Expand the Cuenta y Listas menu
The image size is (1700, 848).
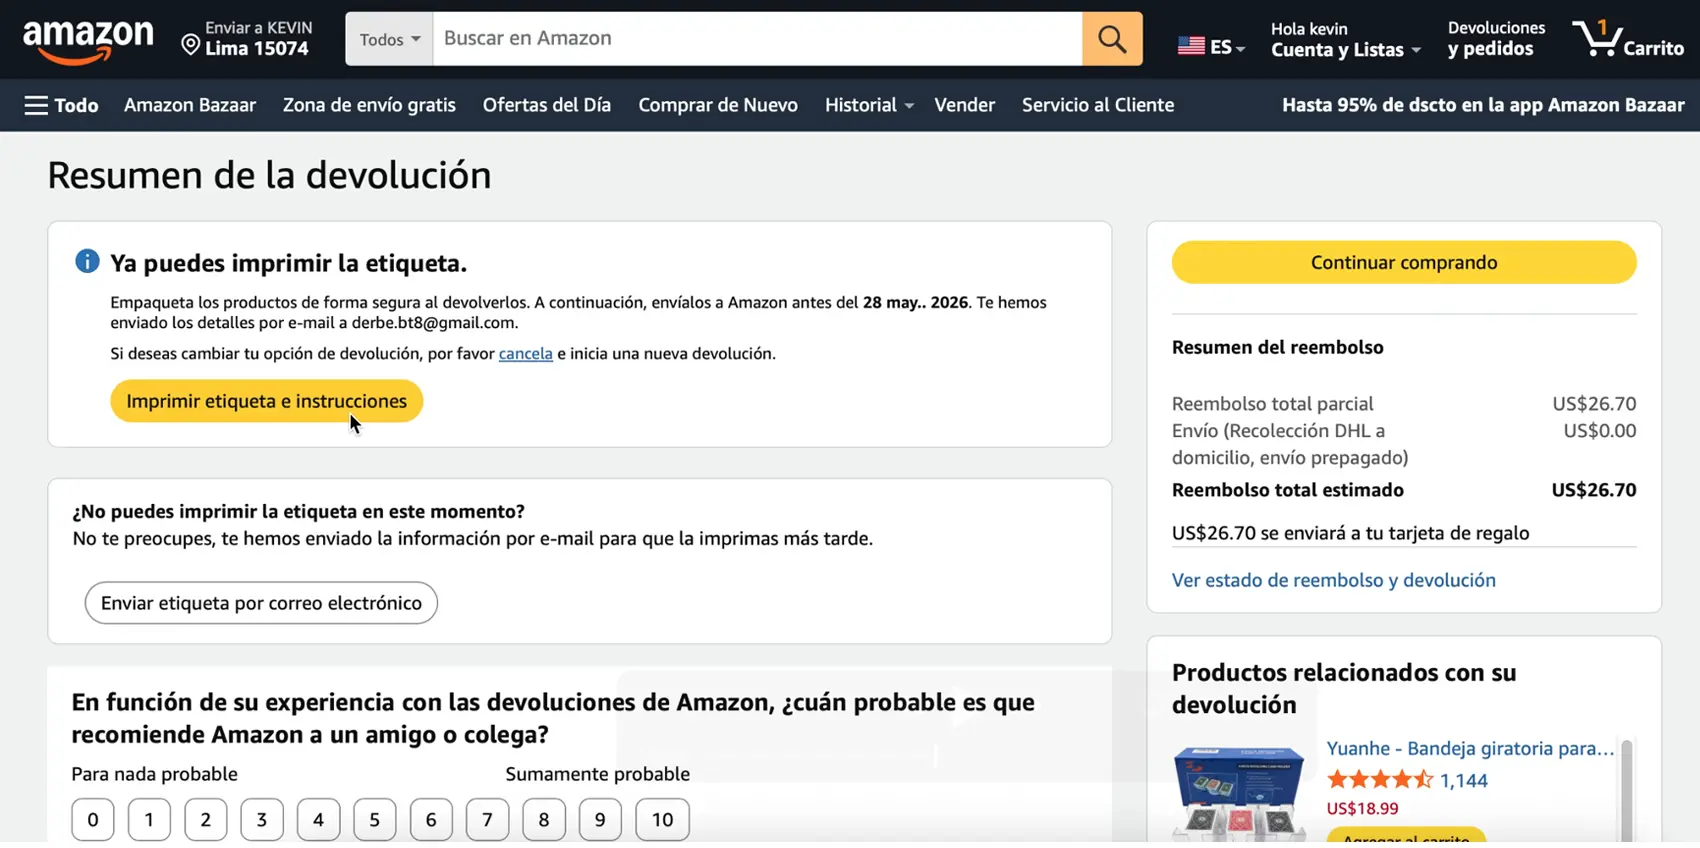[x=1346, y=50]
